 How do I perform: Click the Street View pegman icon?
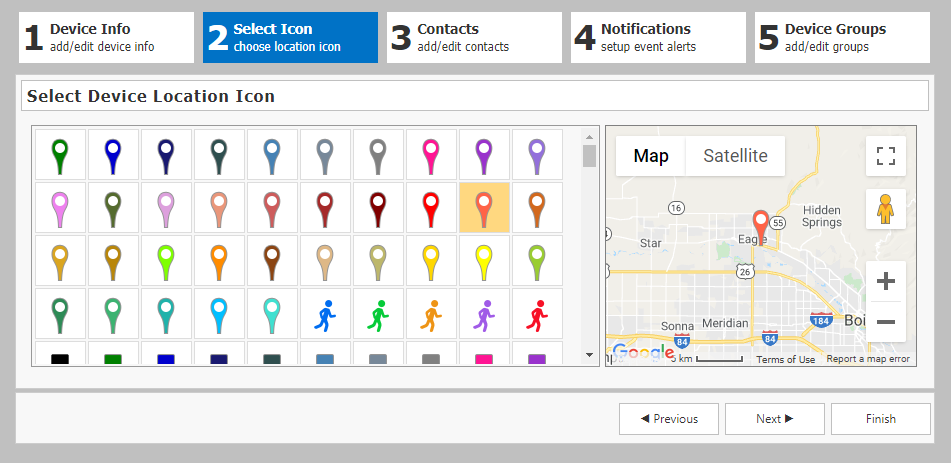click(885, 209)
